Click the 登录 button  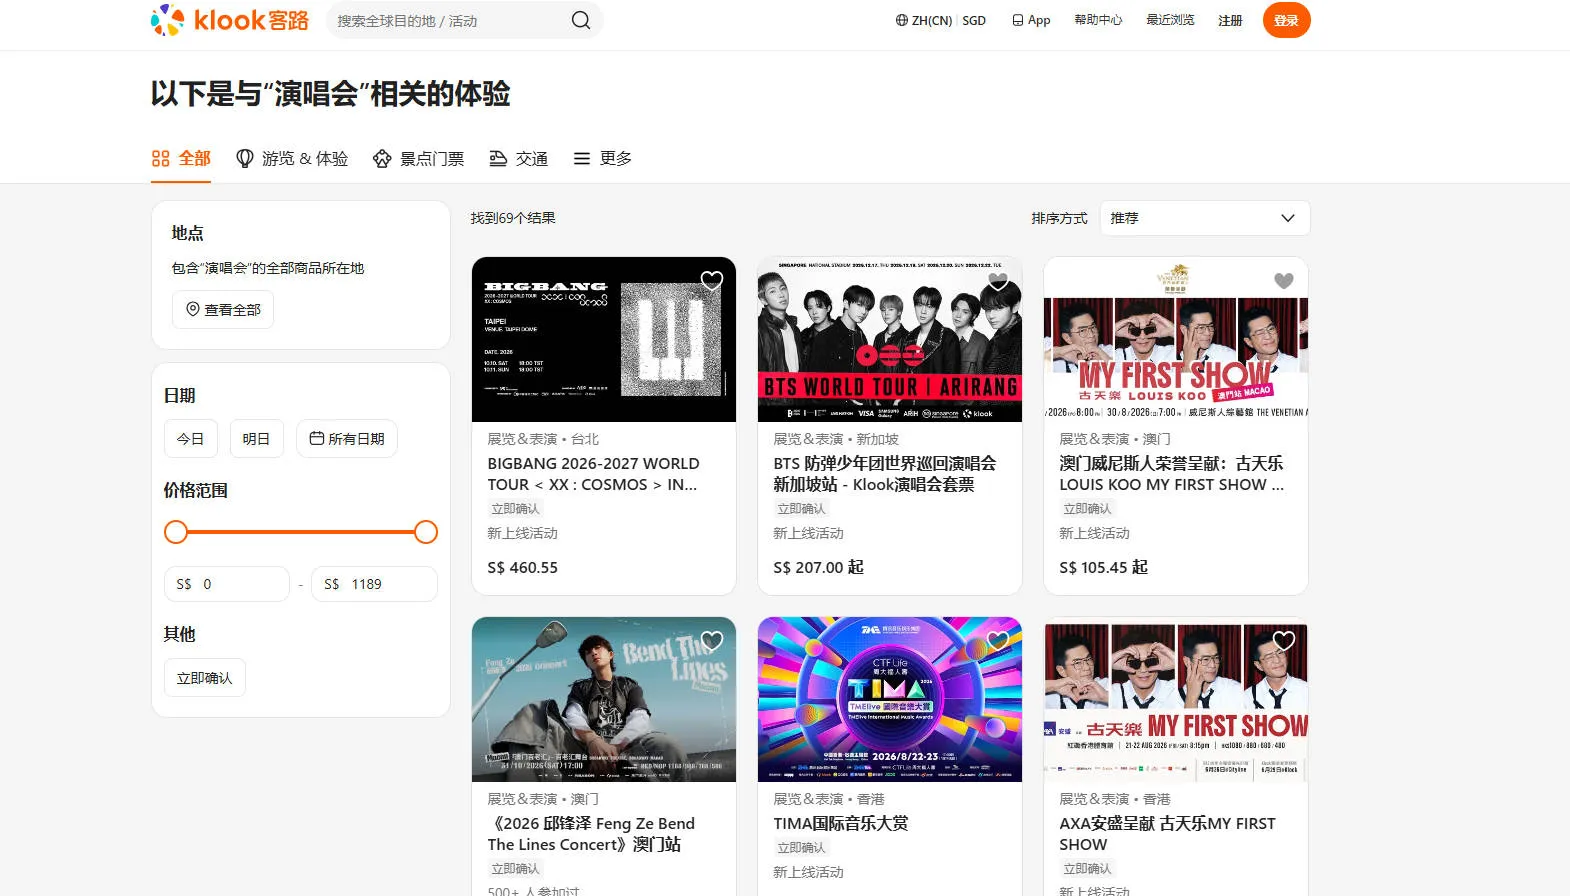(x=1287, y=20)
